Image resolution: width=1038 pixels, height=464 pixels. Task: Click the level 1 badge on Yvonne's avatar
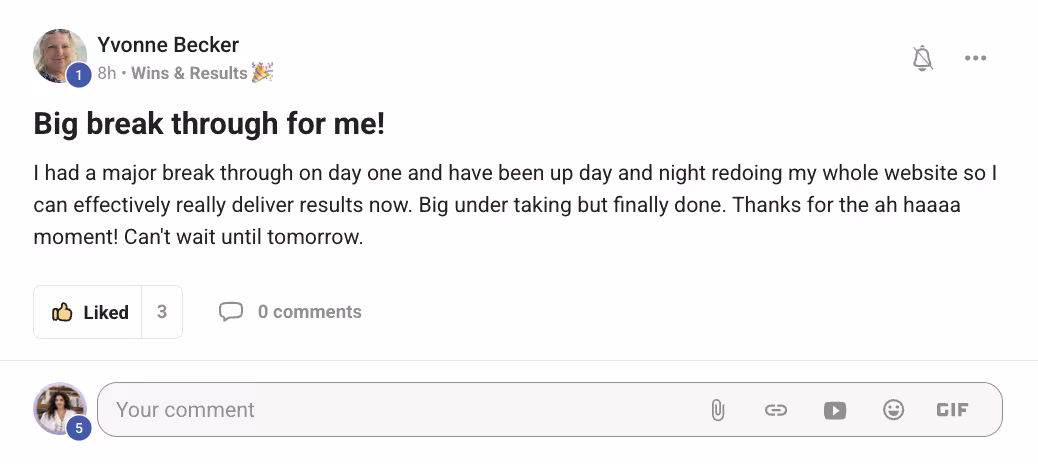tap(79, 74)
